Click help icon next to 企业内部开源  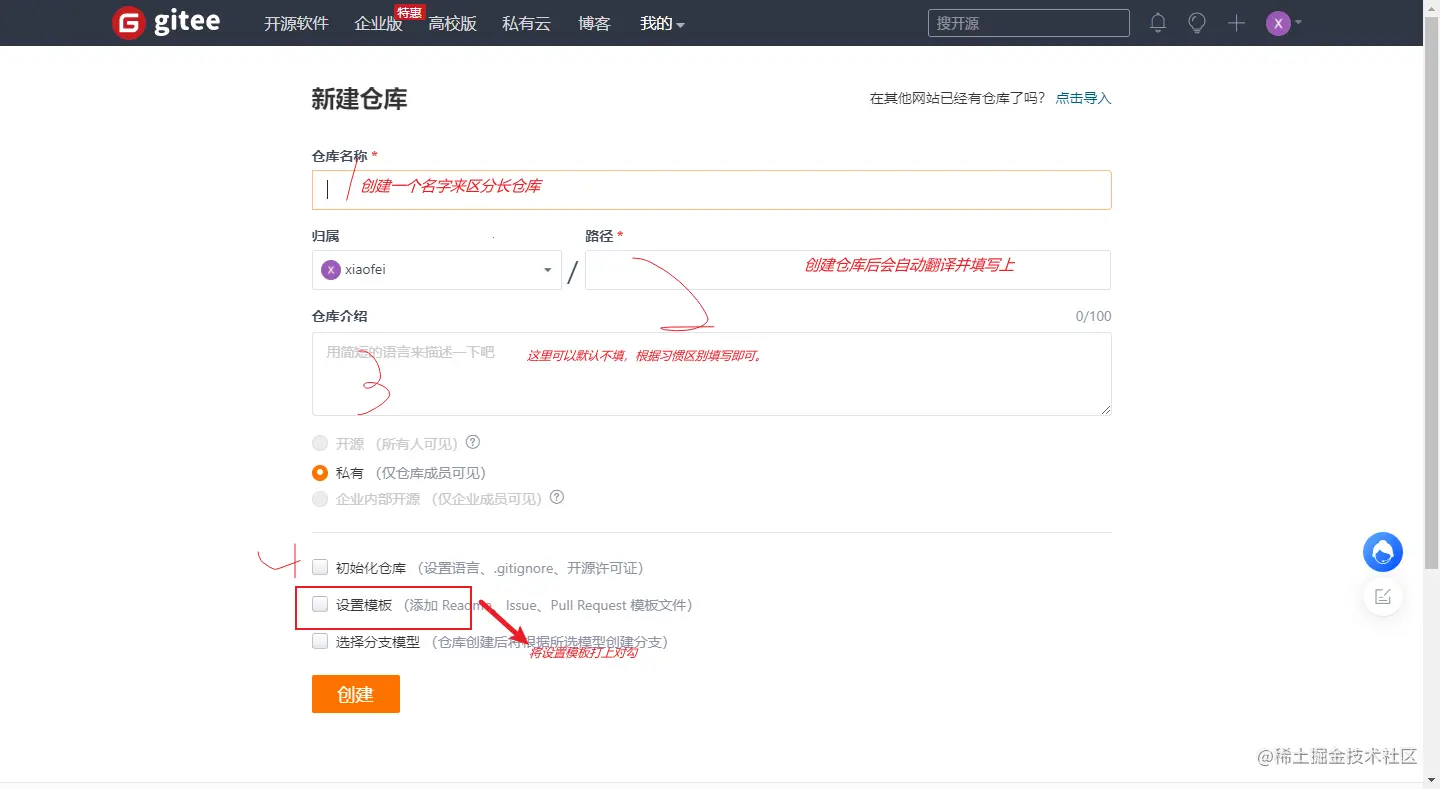(557, 497)
